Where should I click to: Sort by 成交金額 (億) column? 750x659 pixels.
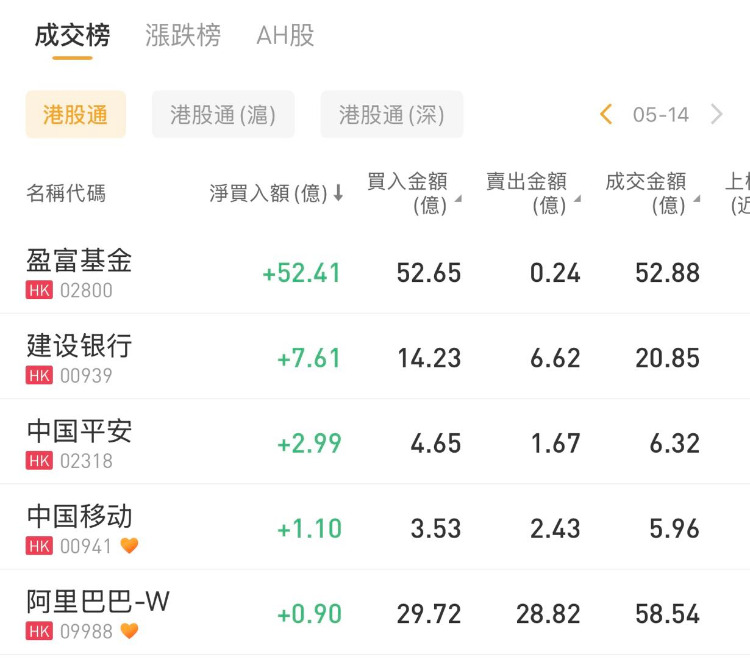[652, 194]
